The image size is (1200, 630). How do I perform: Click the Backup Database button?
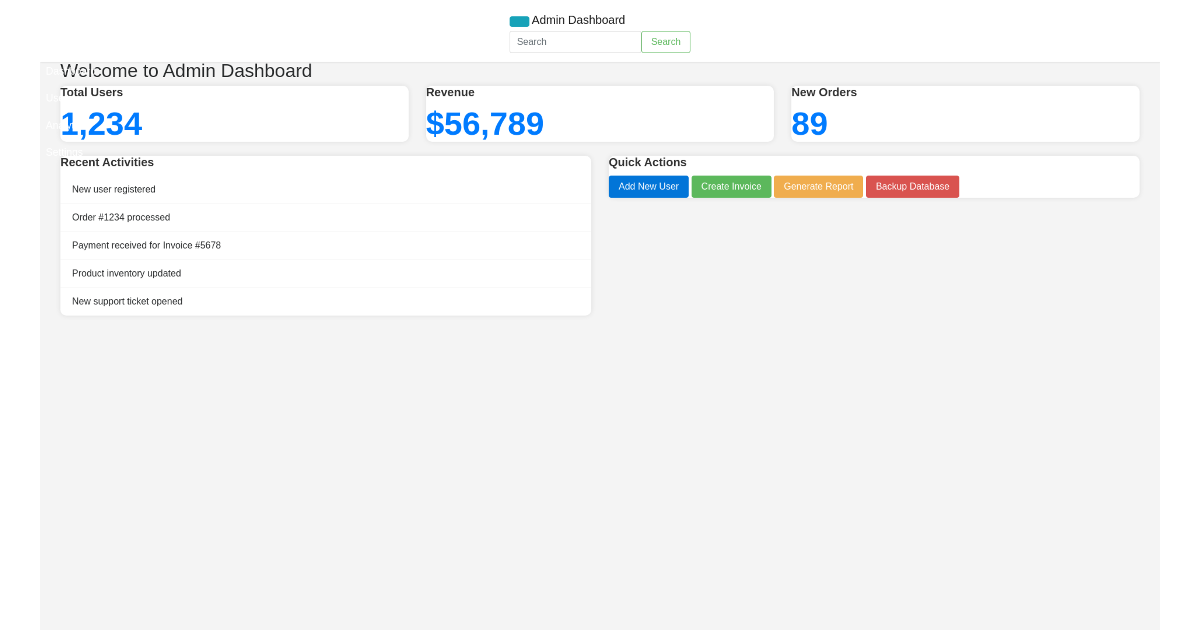pyautogui.click(x=912, y=186)
